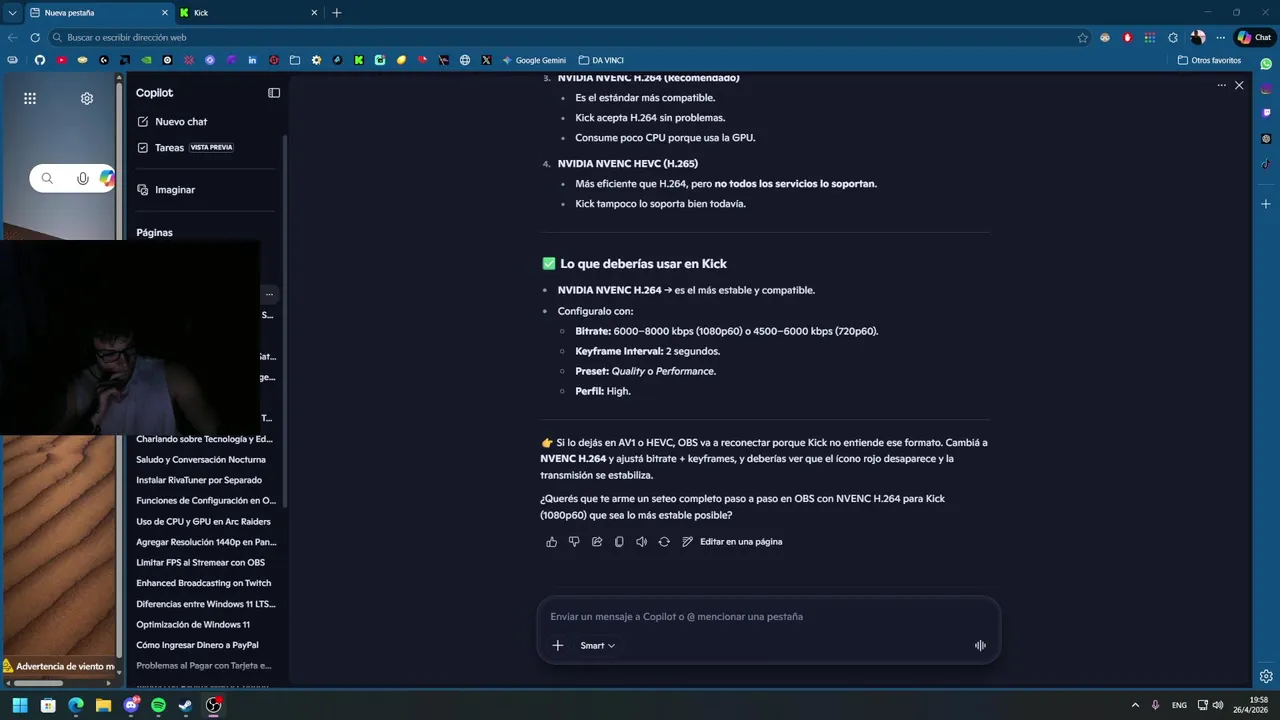This screenshot has width=1280, height=720.
Task: Like the Copilot response with thumbs up
Action: pyautogui.click(x=551, y=542)
